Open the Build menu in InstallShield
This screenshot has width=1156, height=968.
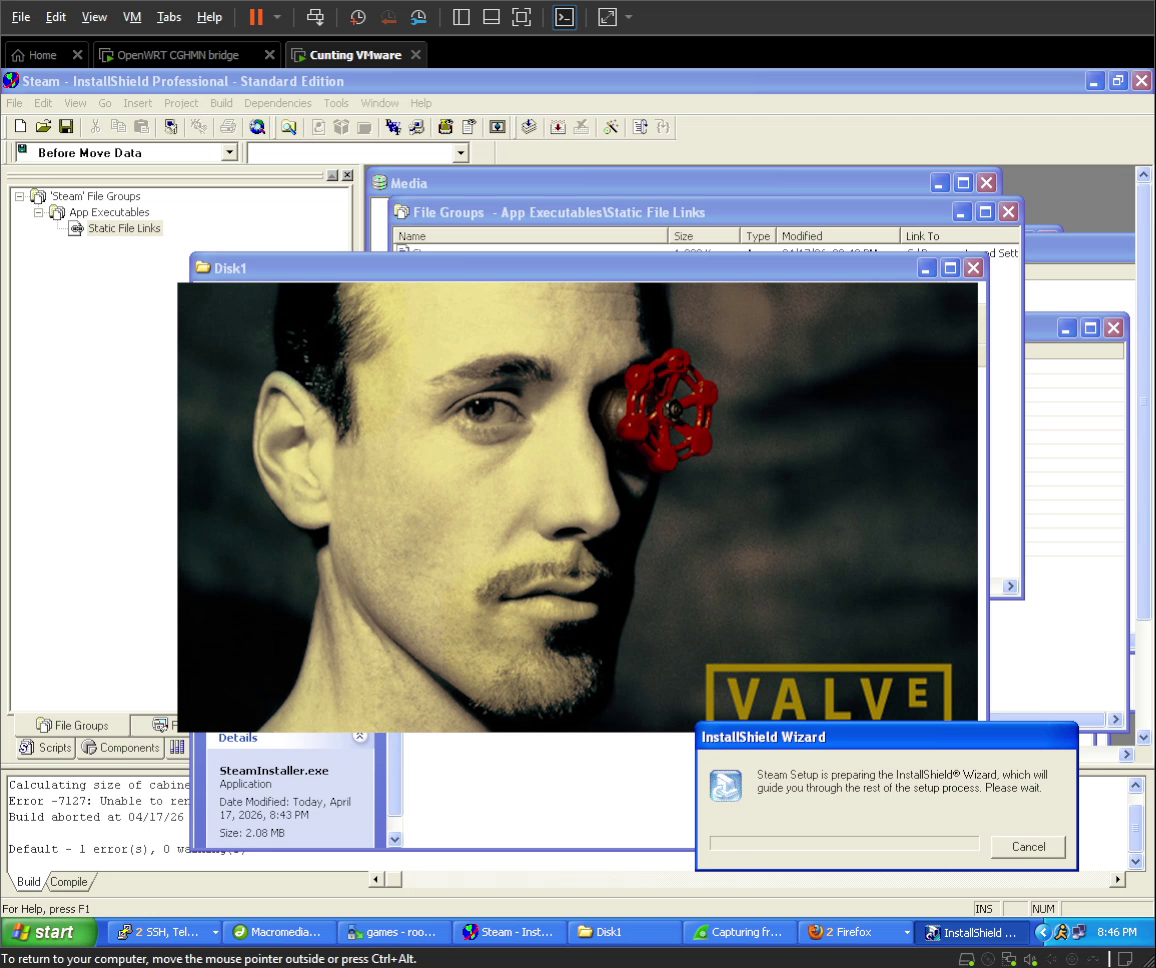pyautogui.click(x=221, y=103)
